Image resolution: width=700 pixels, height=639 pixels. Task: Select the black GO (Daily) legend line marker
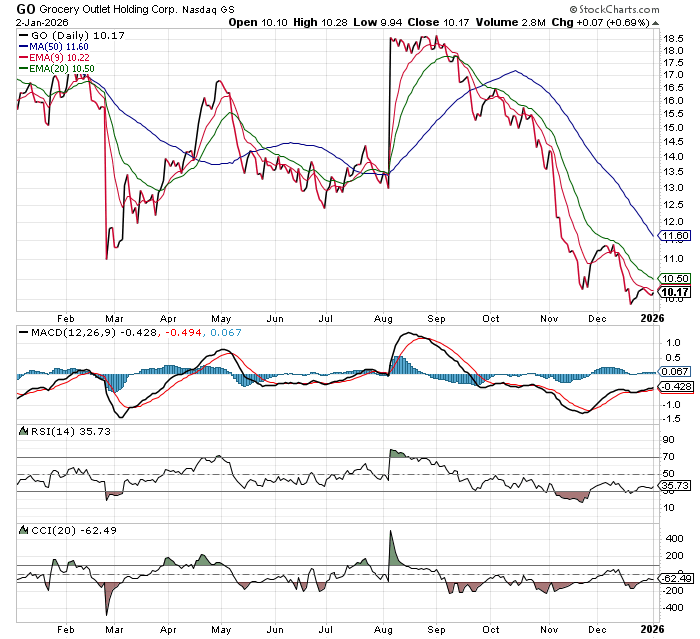(x=25, y=35)
